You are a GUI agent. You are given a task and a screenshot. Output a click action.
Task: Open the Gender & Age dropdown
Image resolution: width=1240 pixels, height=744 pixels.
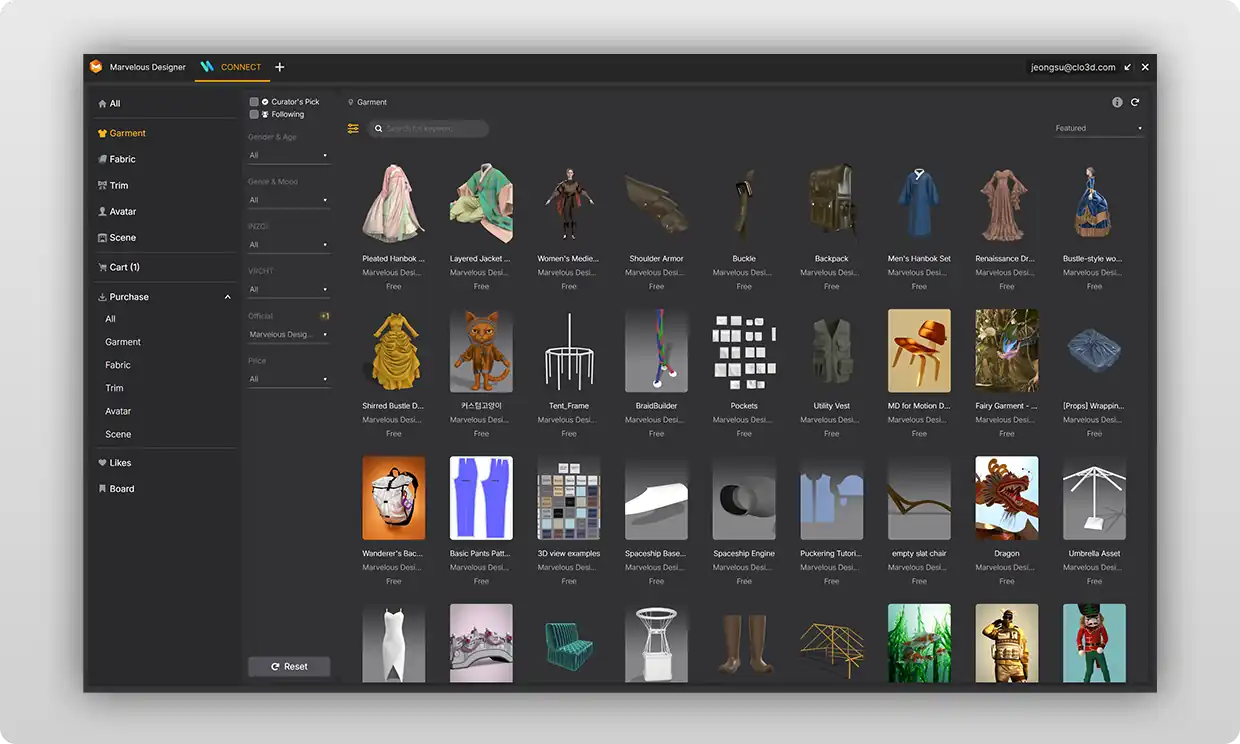tap(288, 155)
